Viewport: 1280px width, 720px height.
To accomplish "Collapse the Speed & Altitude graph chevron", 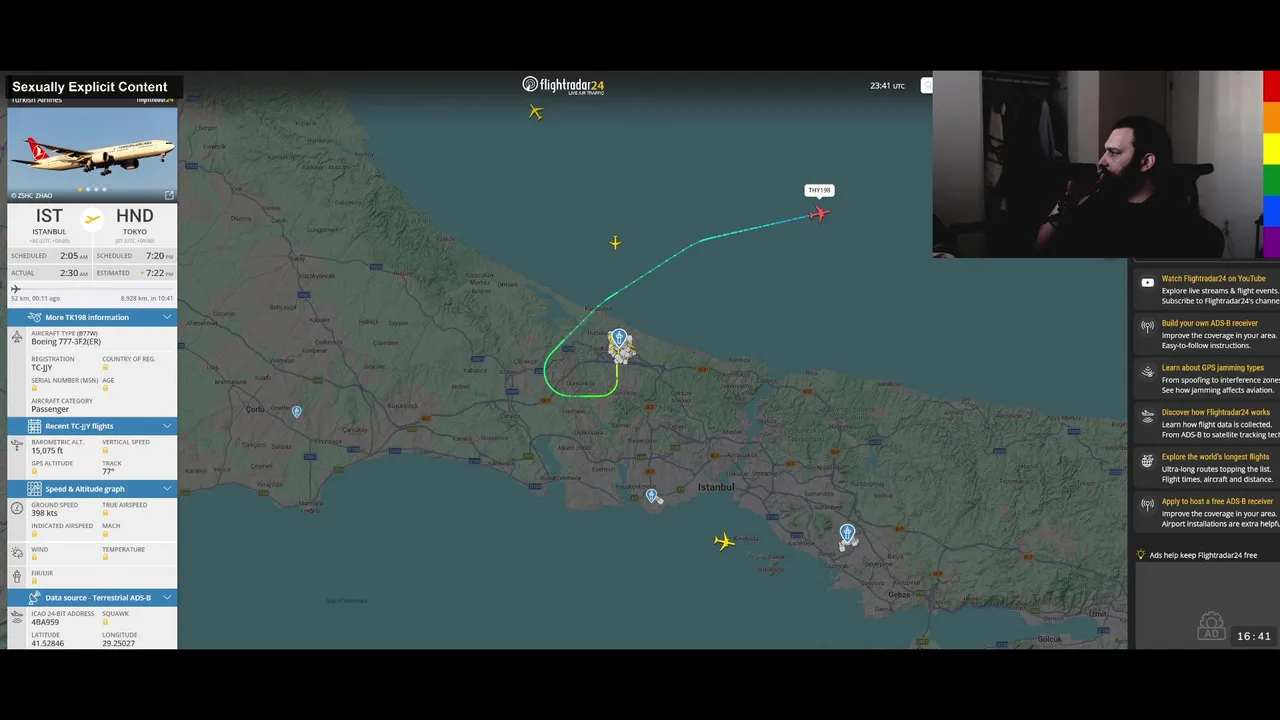I will pyautogui.click(x=167, y=489).
